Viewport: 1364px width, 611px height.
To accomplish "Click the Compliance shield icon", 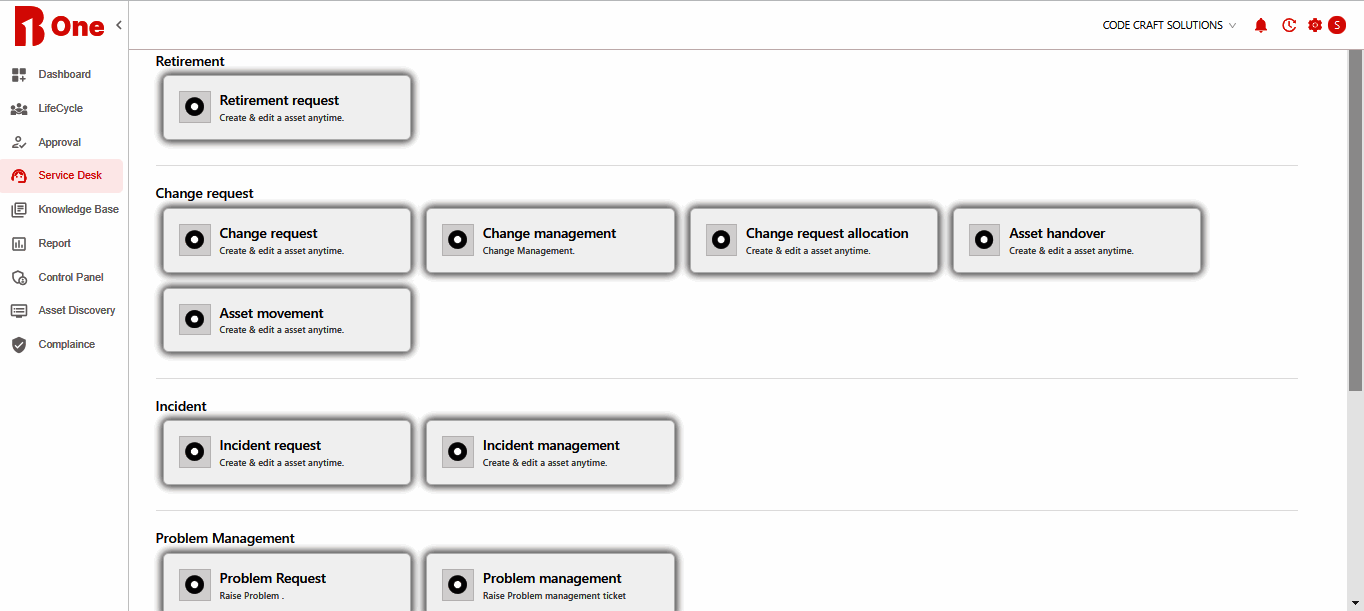I will tap(19, 345).
